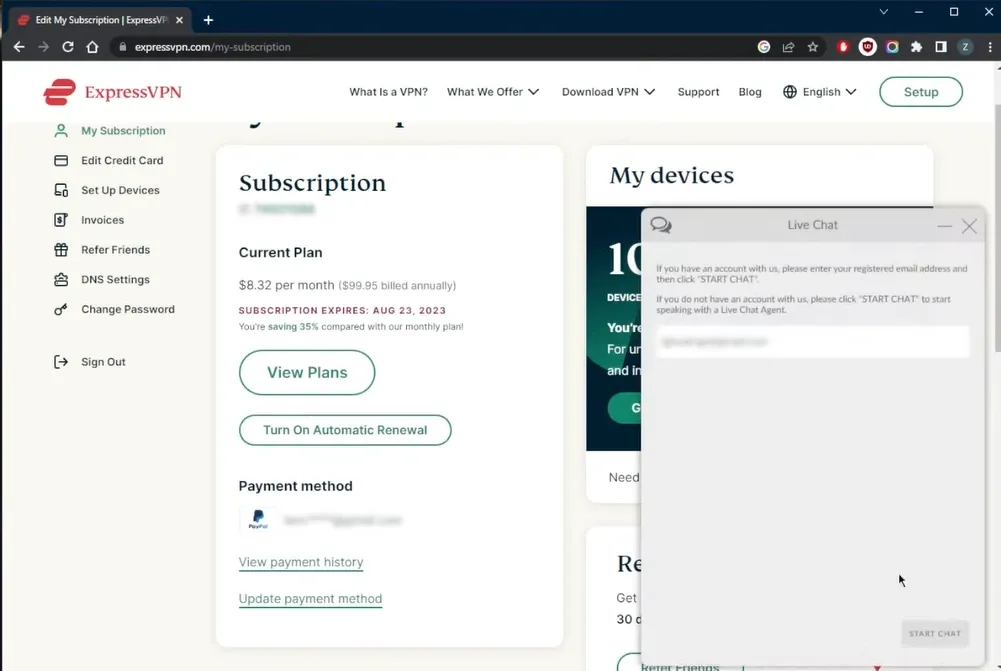Toggle the browser side panel

coord(941,47)
